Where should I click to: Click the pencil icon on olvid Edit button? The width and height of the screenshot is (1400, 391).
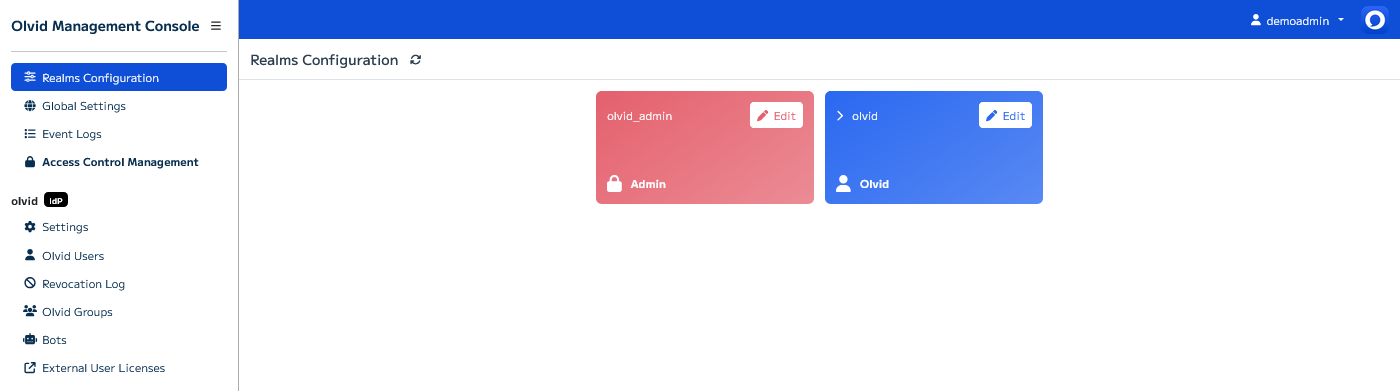point(992,116)
